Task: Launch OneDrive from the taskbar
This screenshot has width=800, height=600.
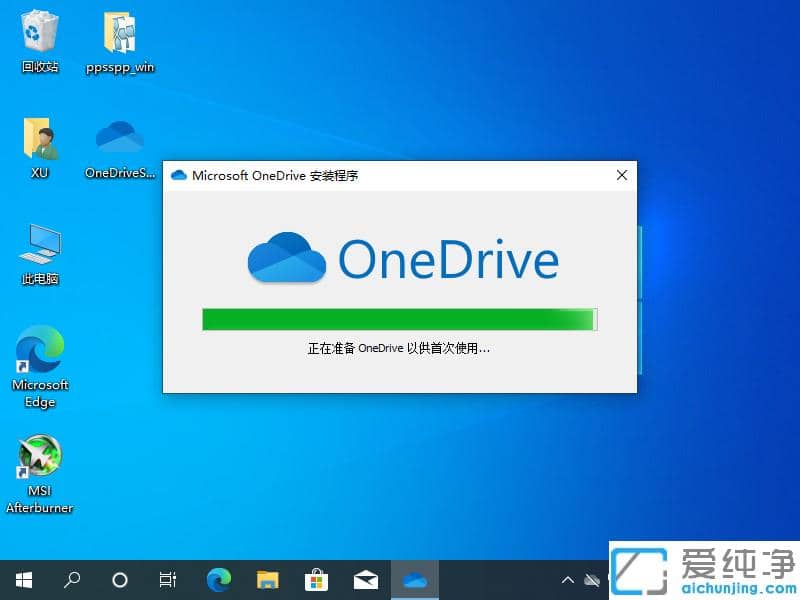Action: click(414, 579)
